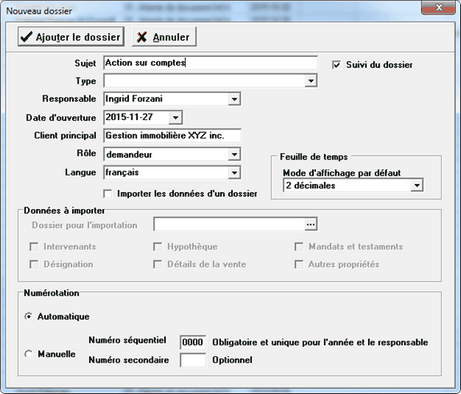Select the Manuelle numbering option
Image resolution: width=461 pixels, height=394 pixels.
click(29, 354)
